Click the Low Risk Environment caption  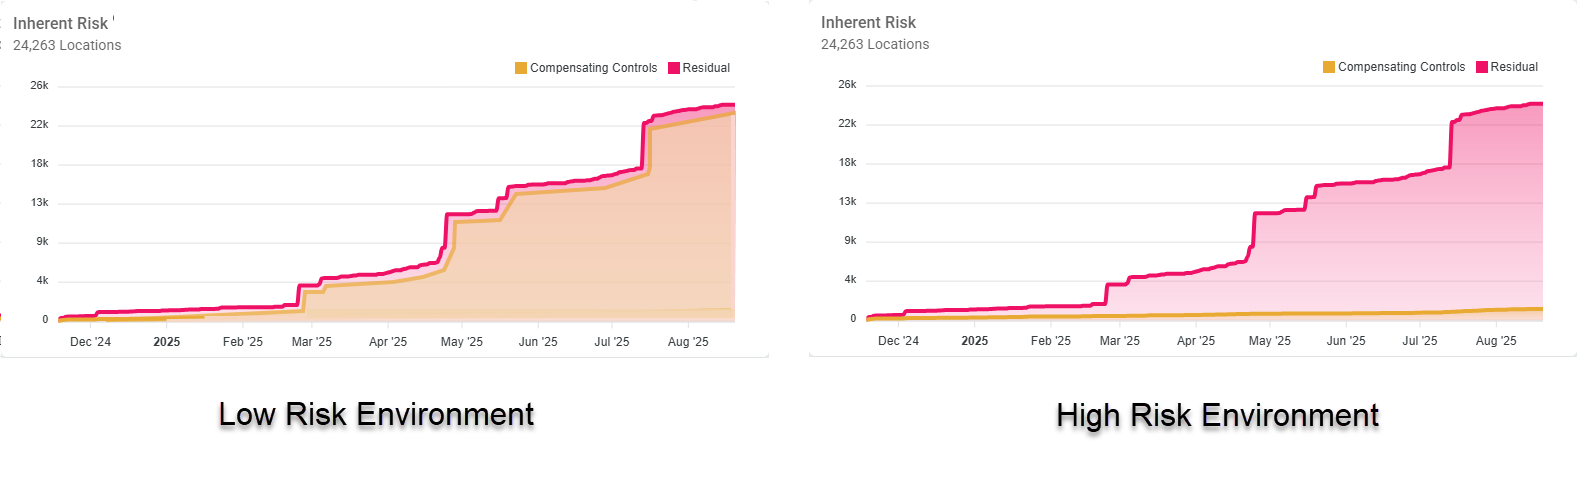coord(376,414)
